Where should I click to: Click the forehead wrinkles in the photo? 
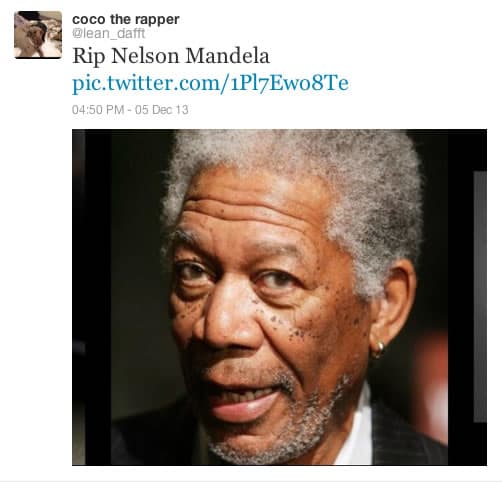247,213
